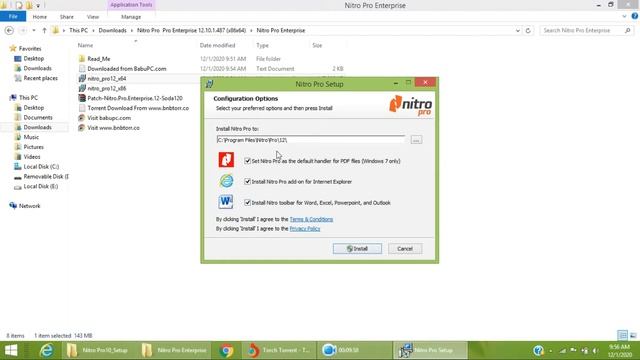Image resolution: width=640 pixels, height=360 pixels.
Task: Select Torrent Download From www.bnbtorr.co file
Action: pyautogui.click(x=138, y=108)
